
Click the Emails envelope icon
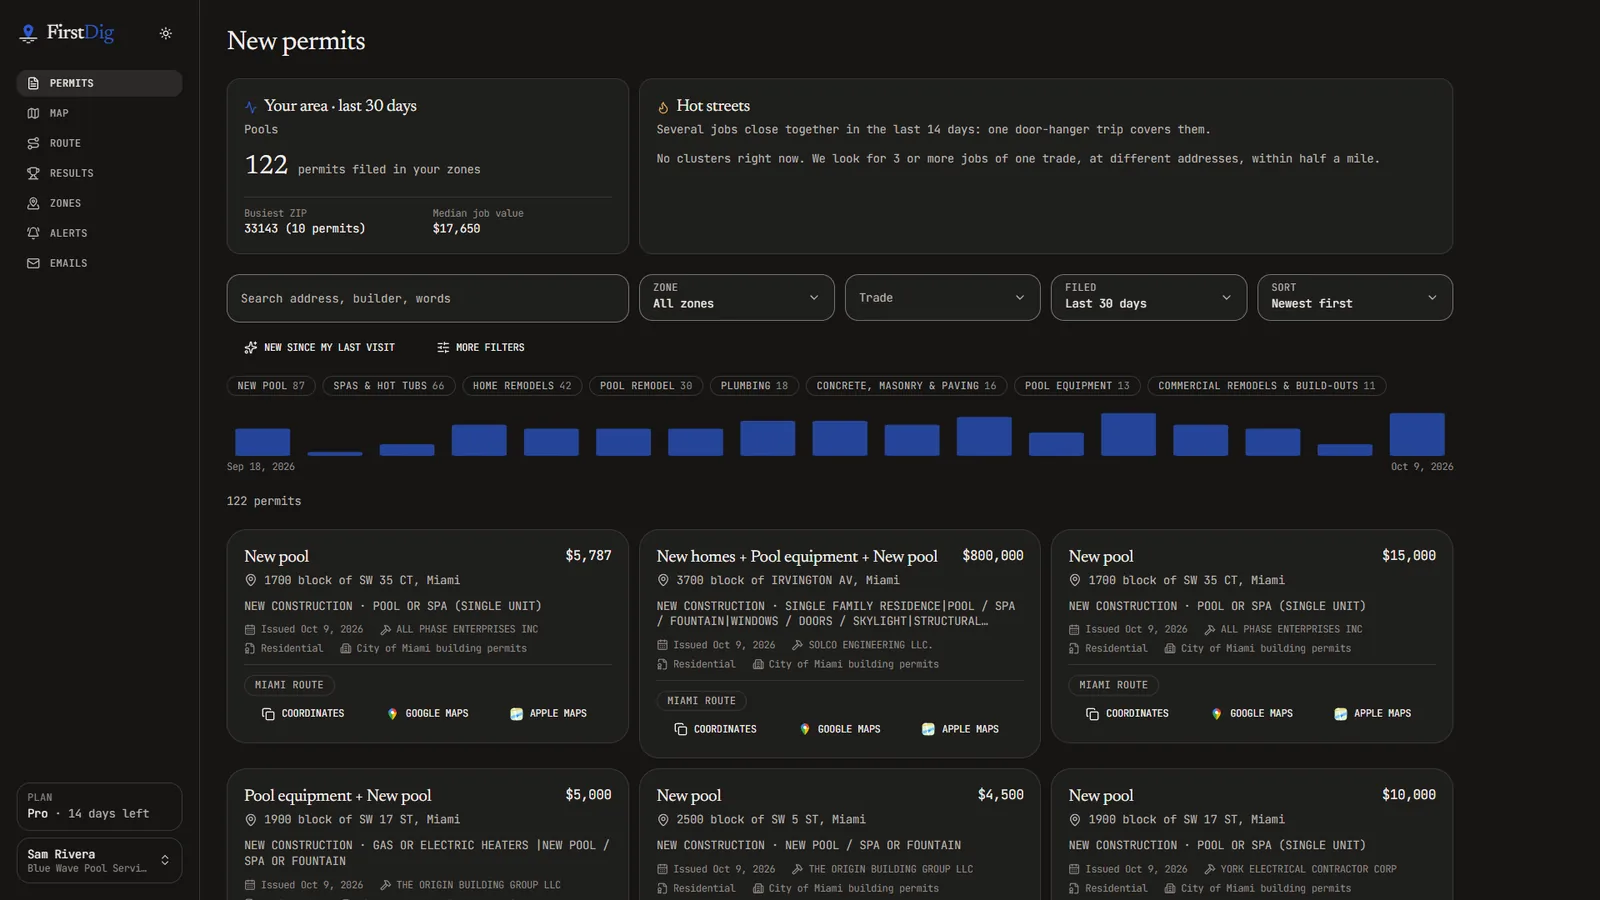[x=33, y=263]
